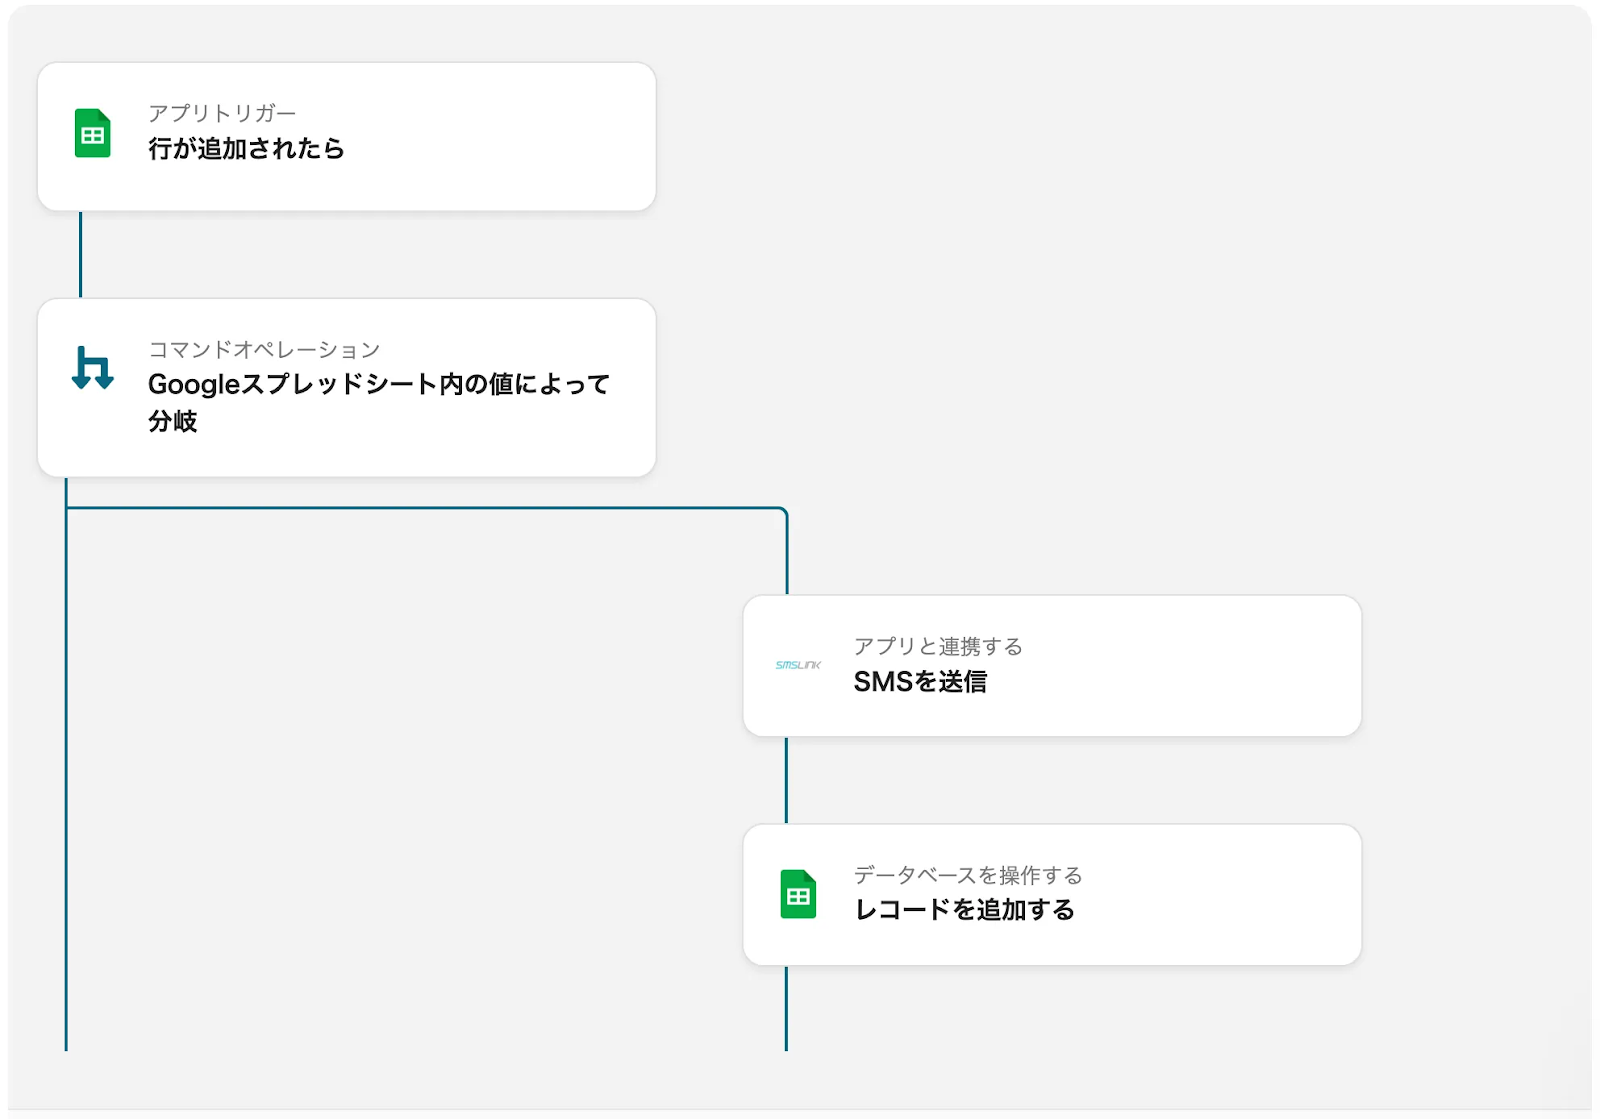
Task: Select the アプリトリガー label
Action: 222,113
